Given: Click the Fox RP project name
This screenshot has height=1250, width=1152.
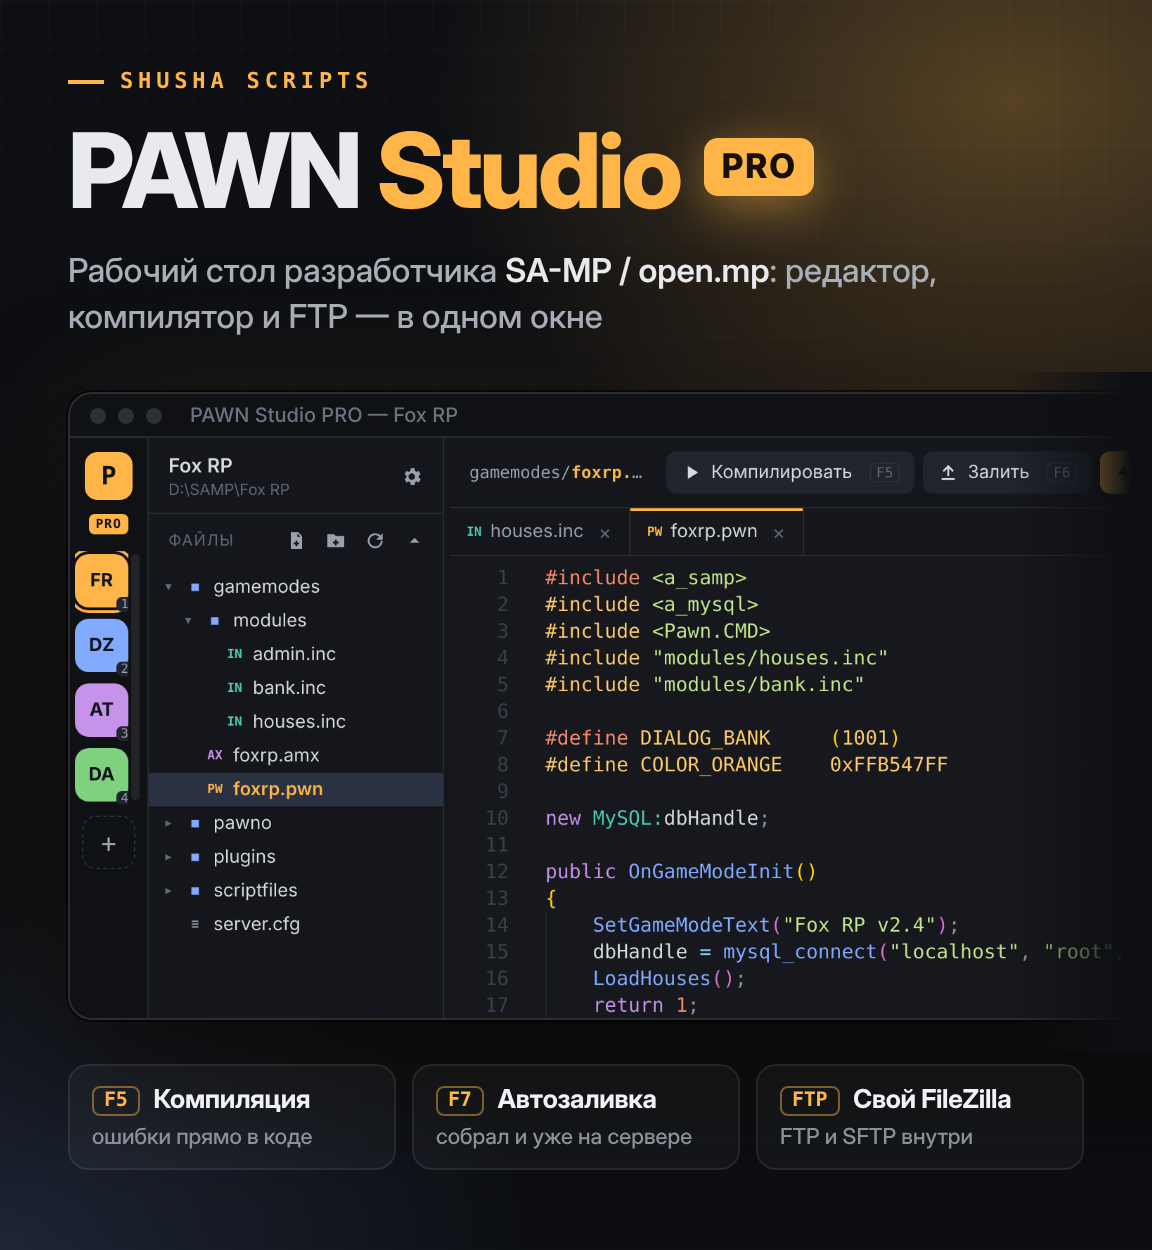Looking at the screenshot, I should tap(200, 466).
